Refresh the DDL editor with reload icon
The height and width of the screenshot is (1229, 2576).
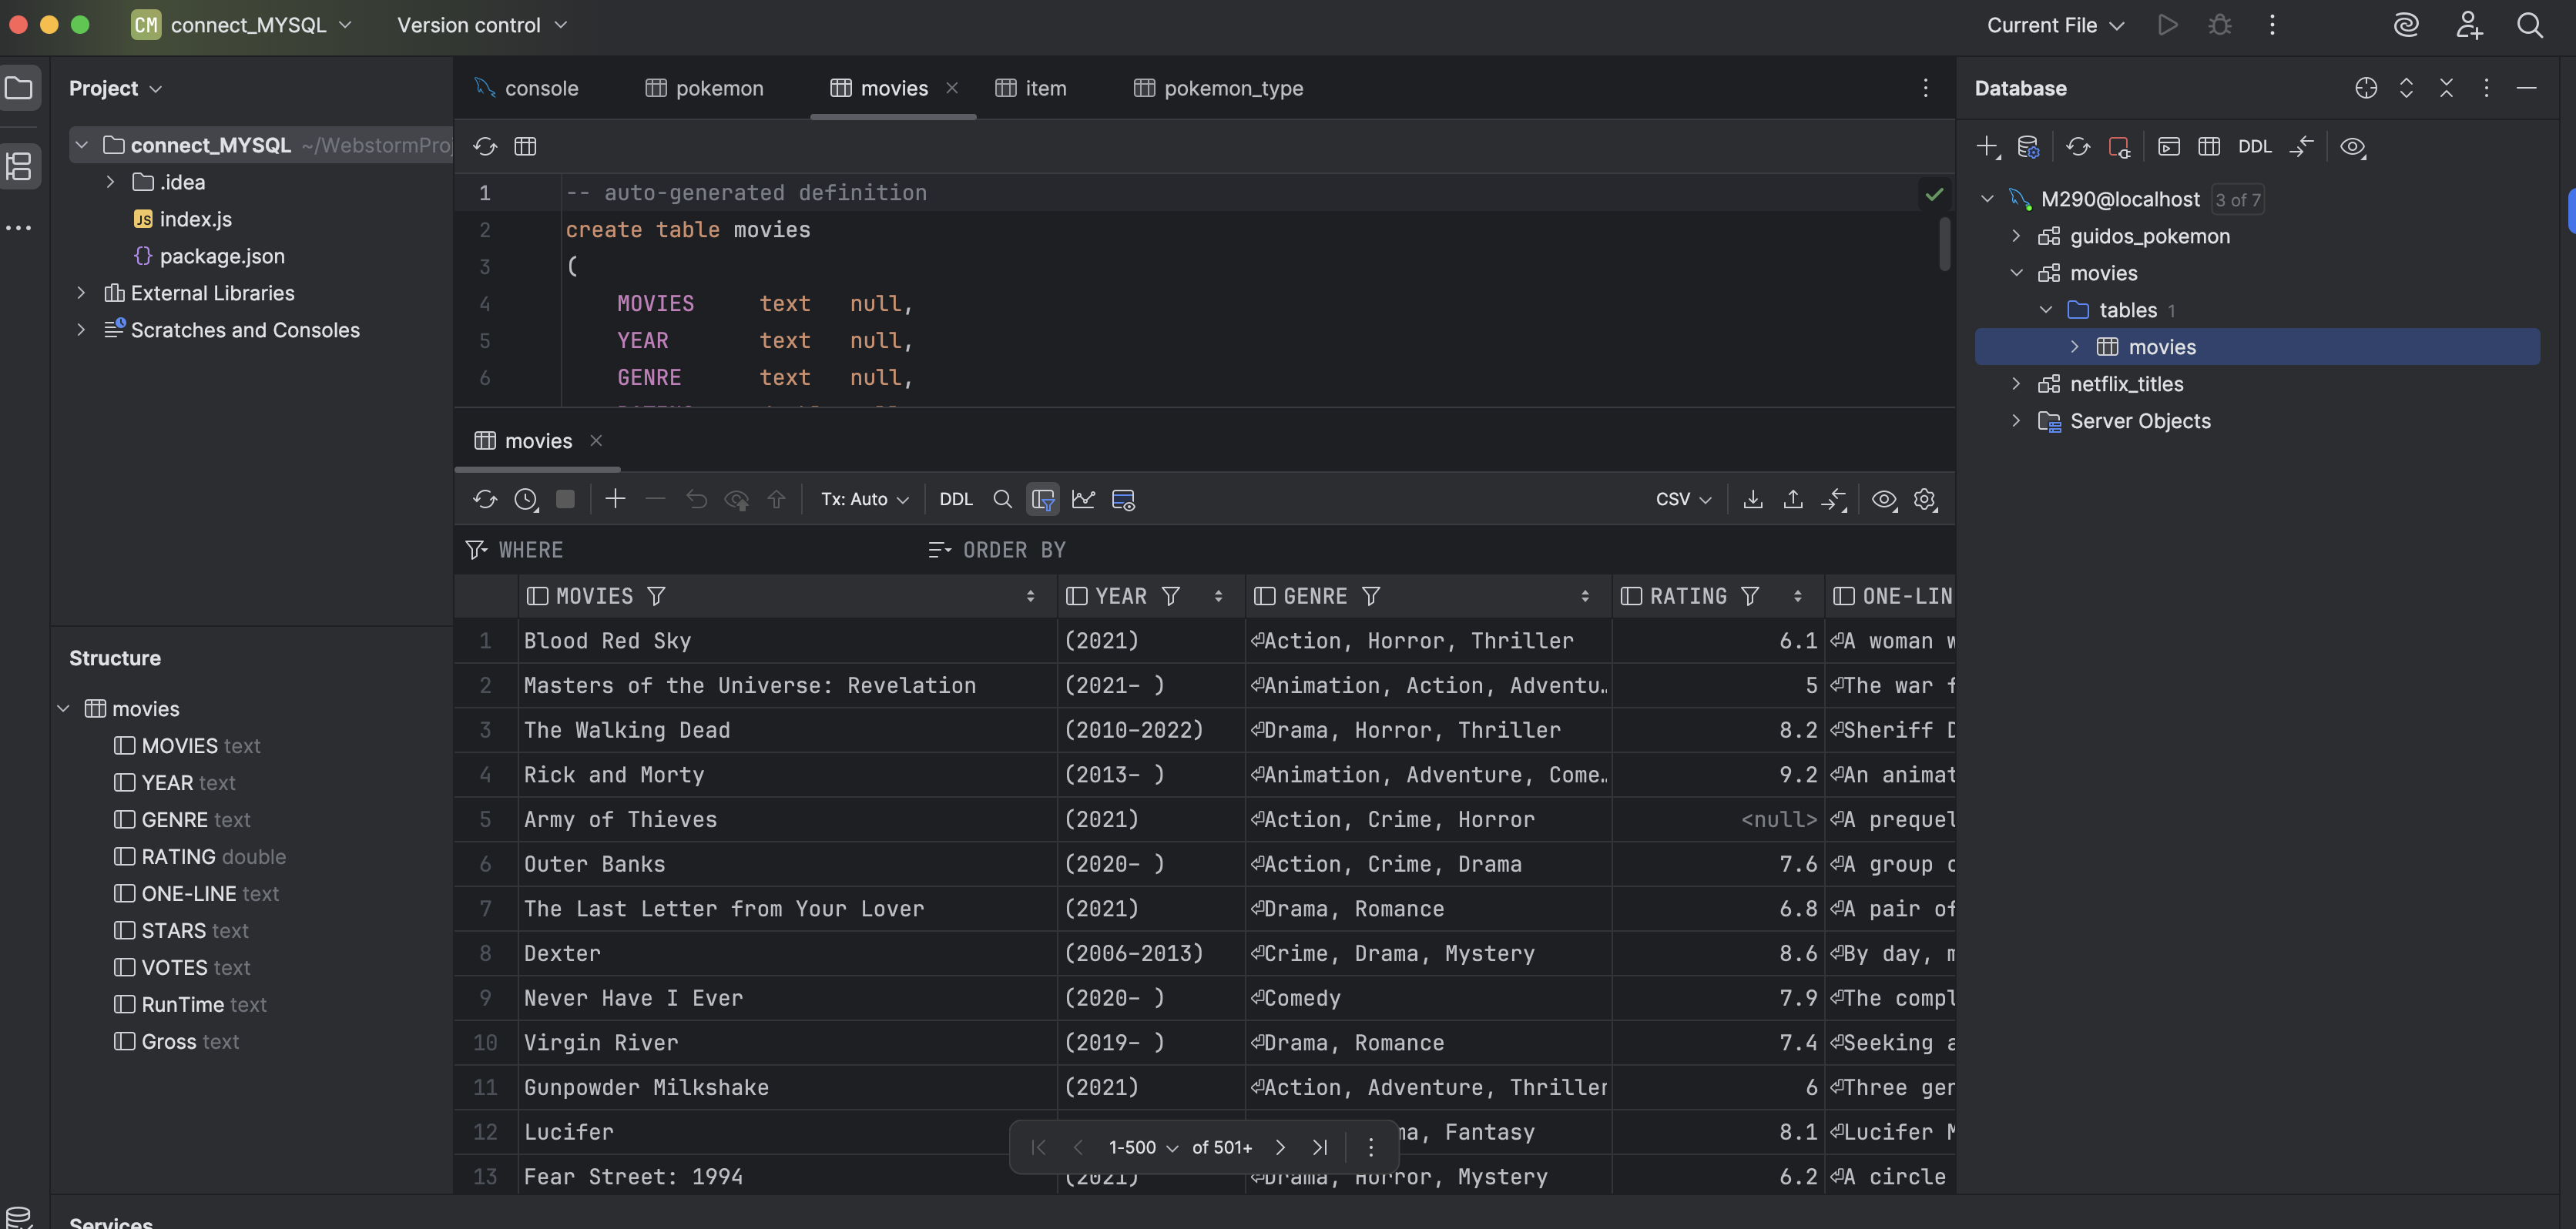click(485, 146)
